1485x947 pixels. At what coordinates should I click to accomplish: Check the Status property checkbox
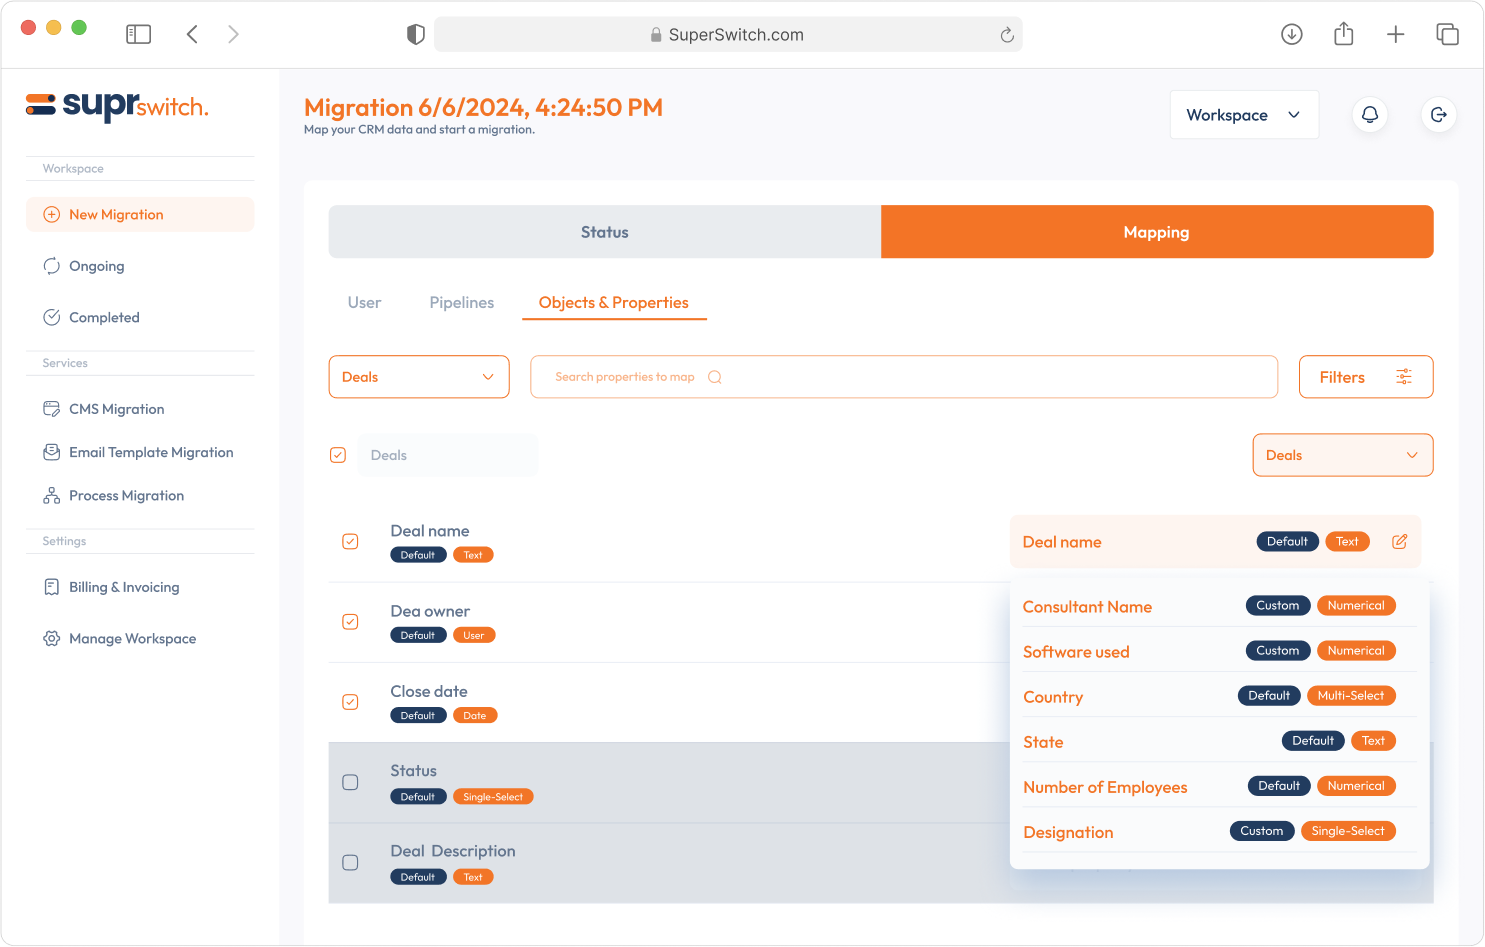coord(350,782)
